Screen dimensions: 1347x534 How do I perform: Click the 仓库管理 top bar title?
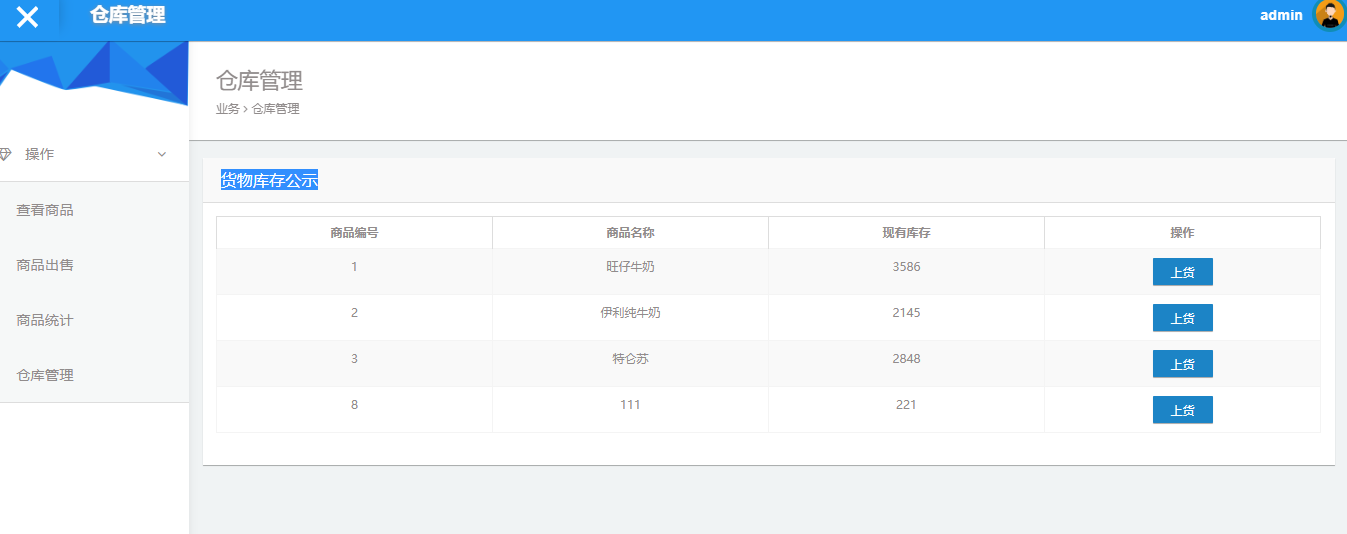click(128, 15)
